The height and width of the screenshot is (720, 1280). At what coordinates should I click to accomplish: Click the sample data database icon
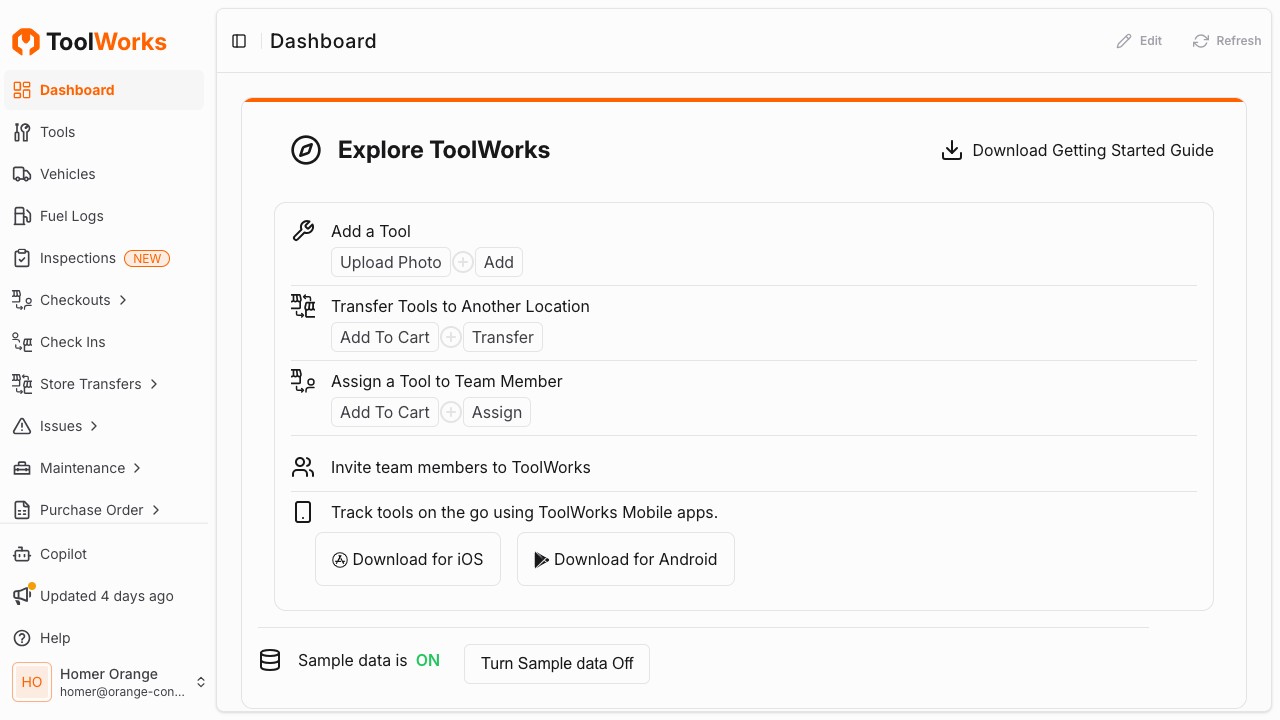(270, 661)
